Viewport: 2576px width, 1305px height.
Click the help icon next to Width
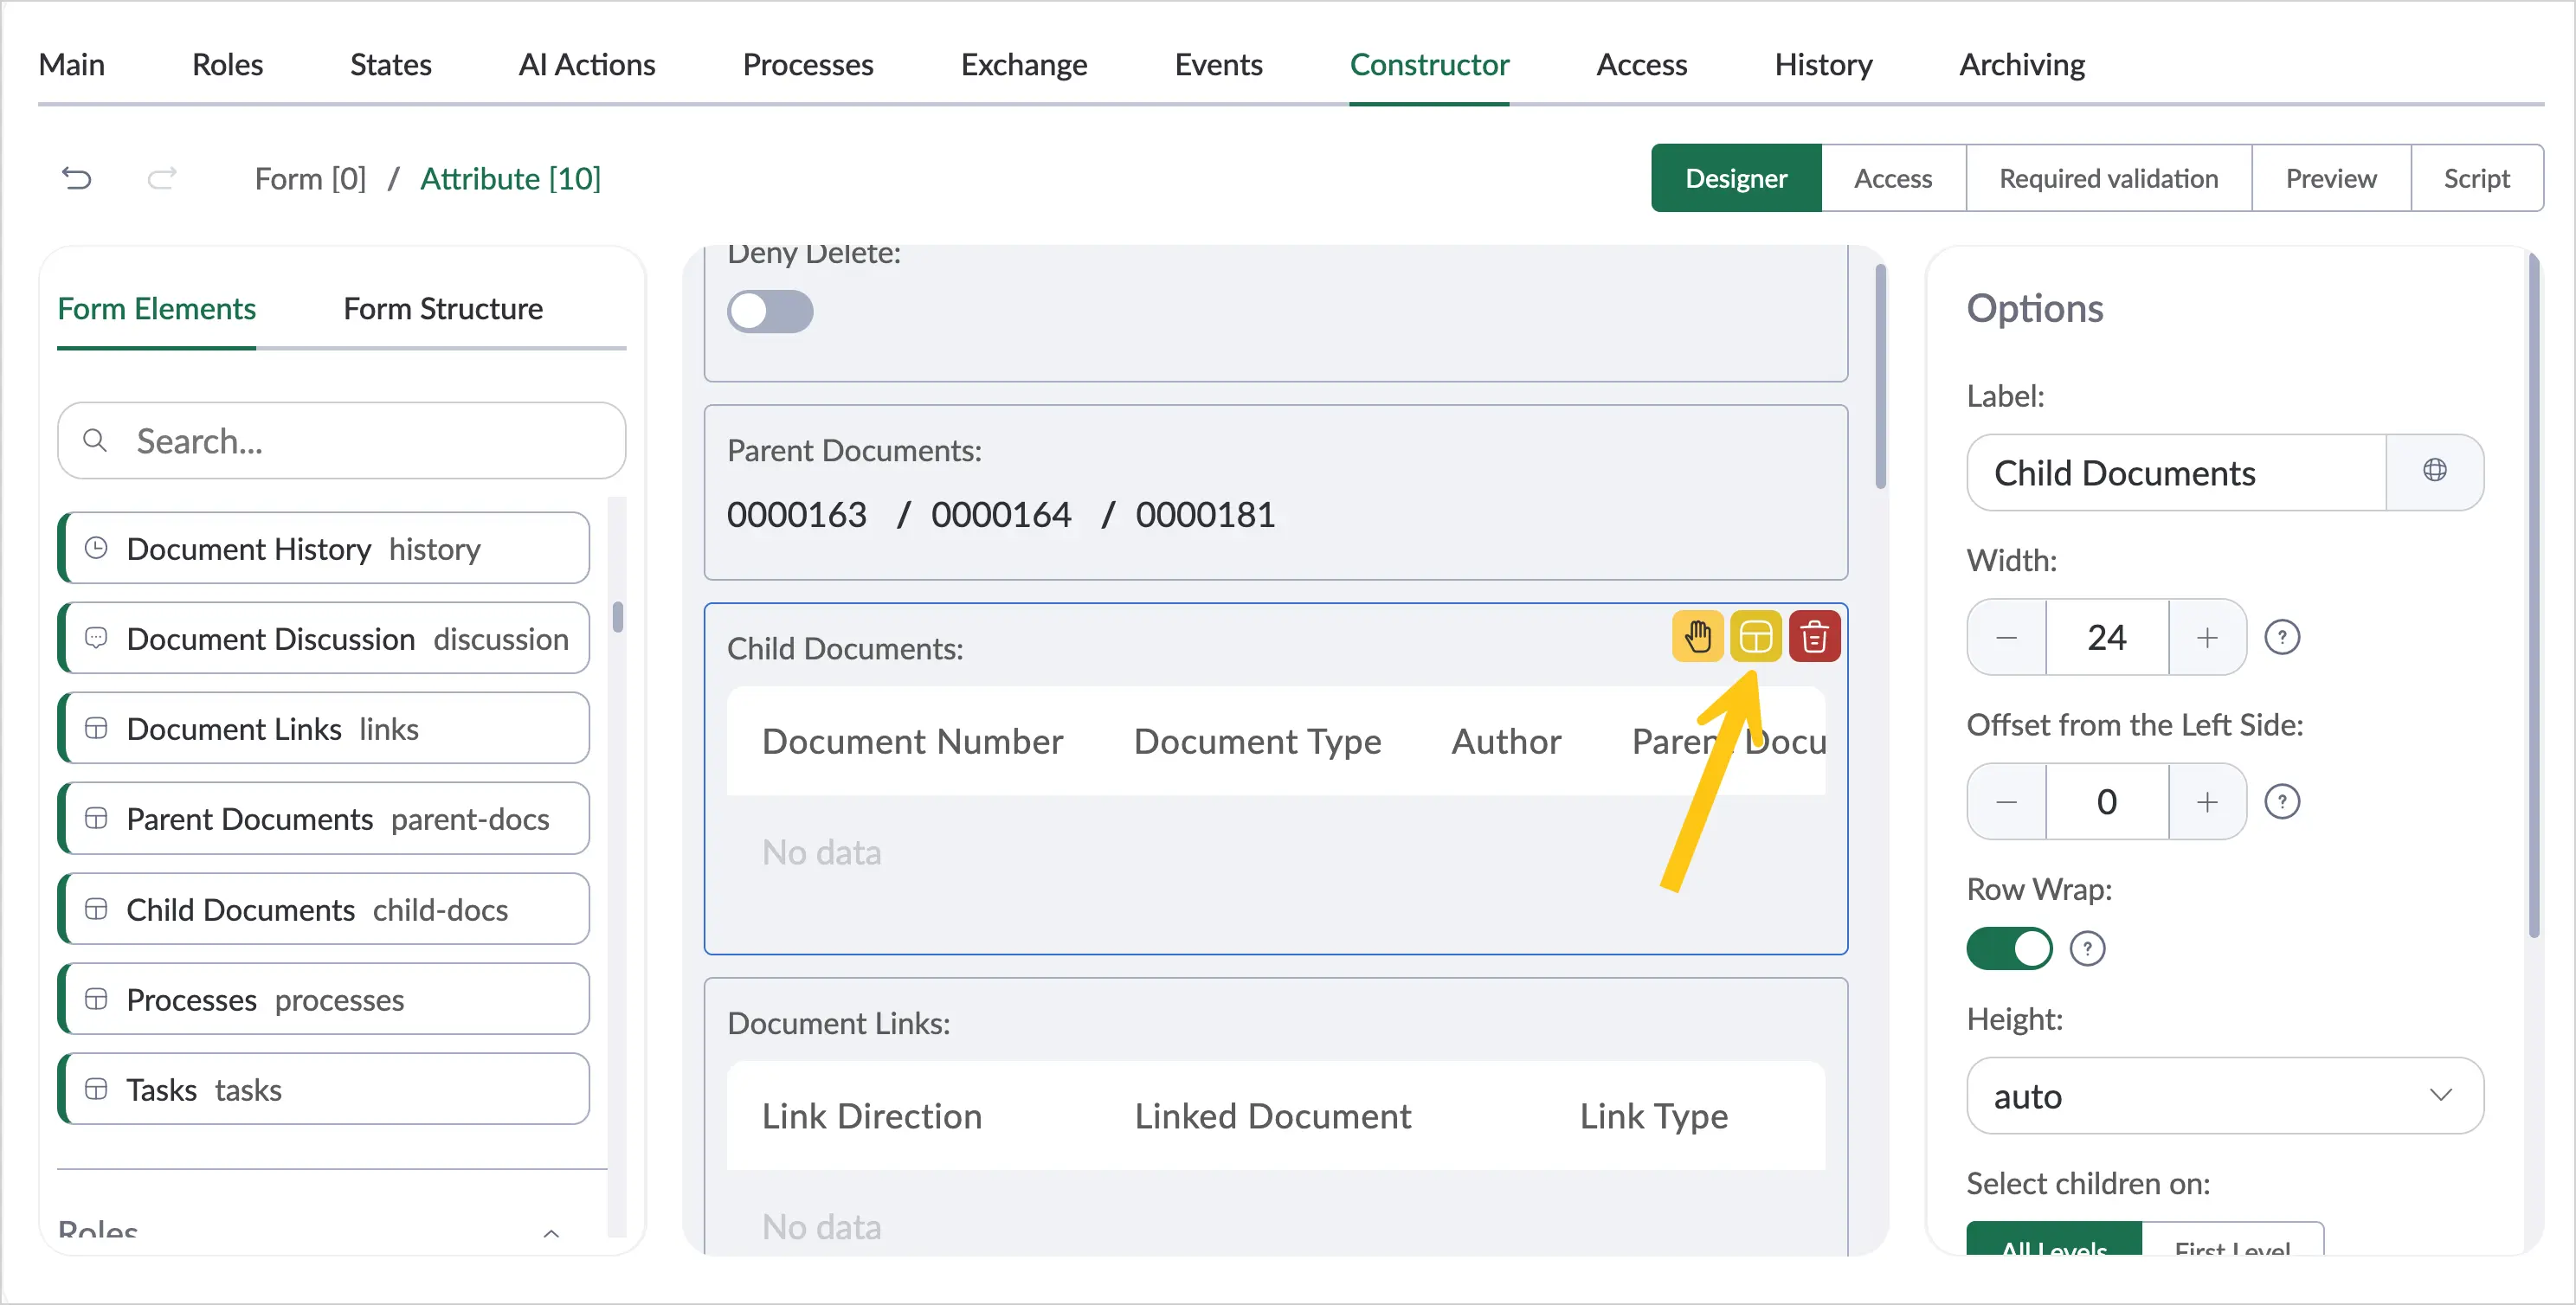(2281, 637)
